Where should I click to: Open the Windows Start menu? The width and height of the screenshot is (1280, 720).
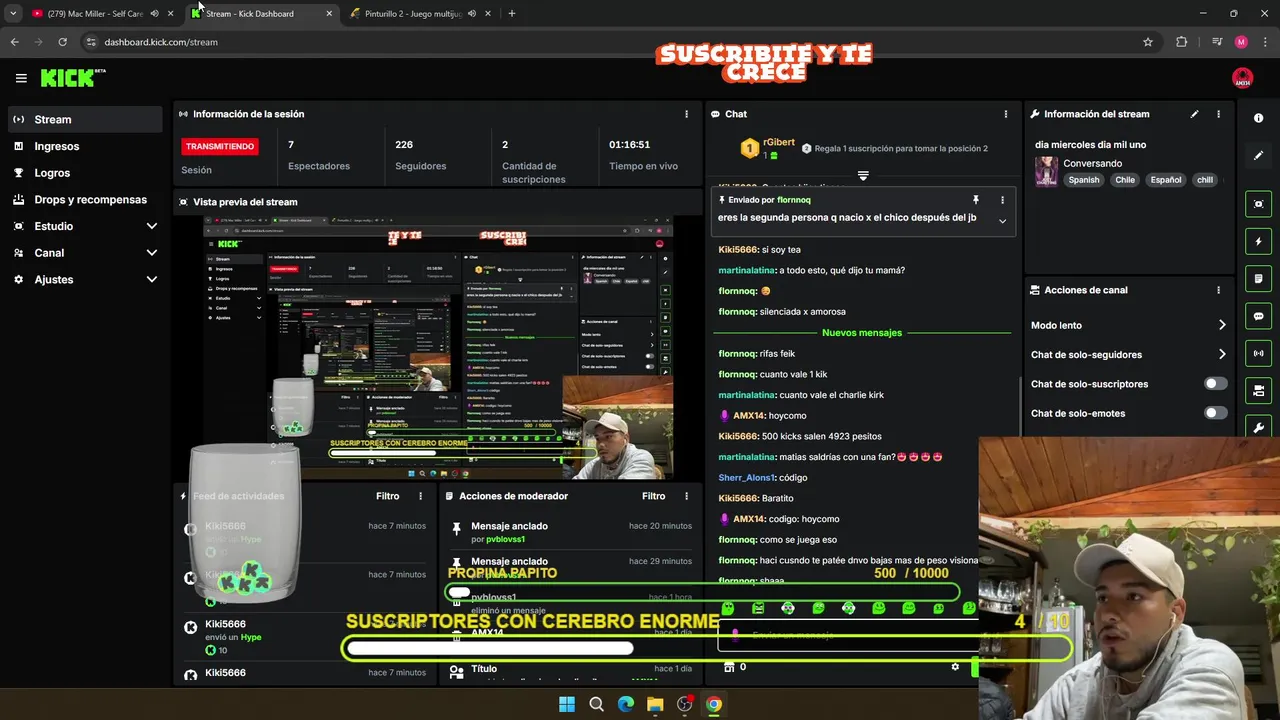pos(567,704)
